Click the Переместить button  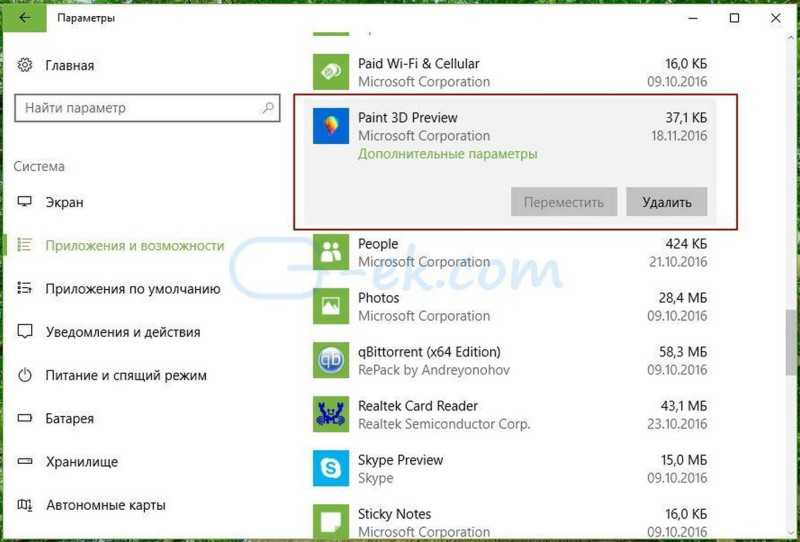click(564, 202)
